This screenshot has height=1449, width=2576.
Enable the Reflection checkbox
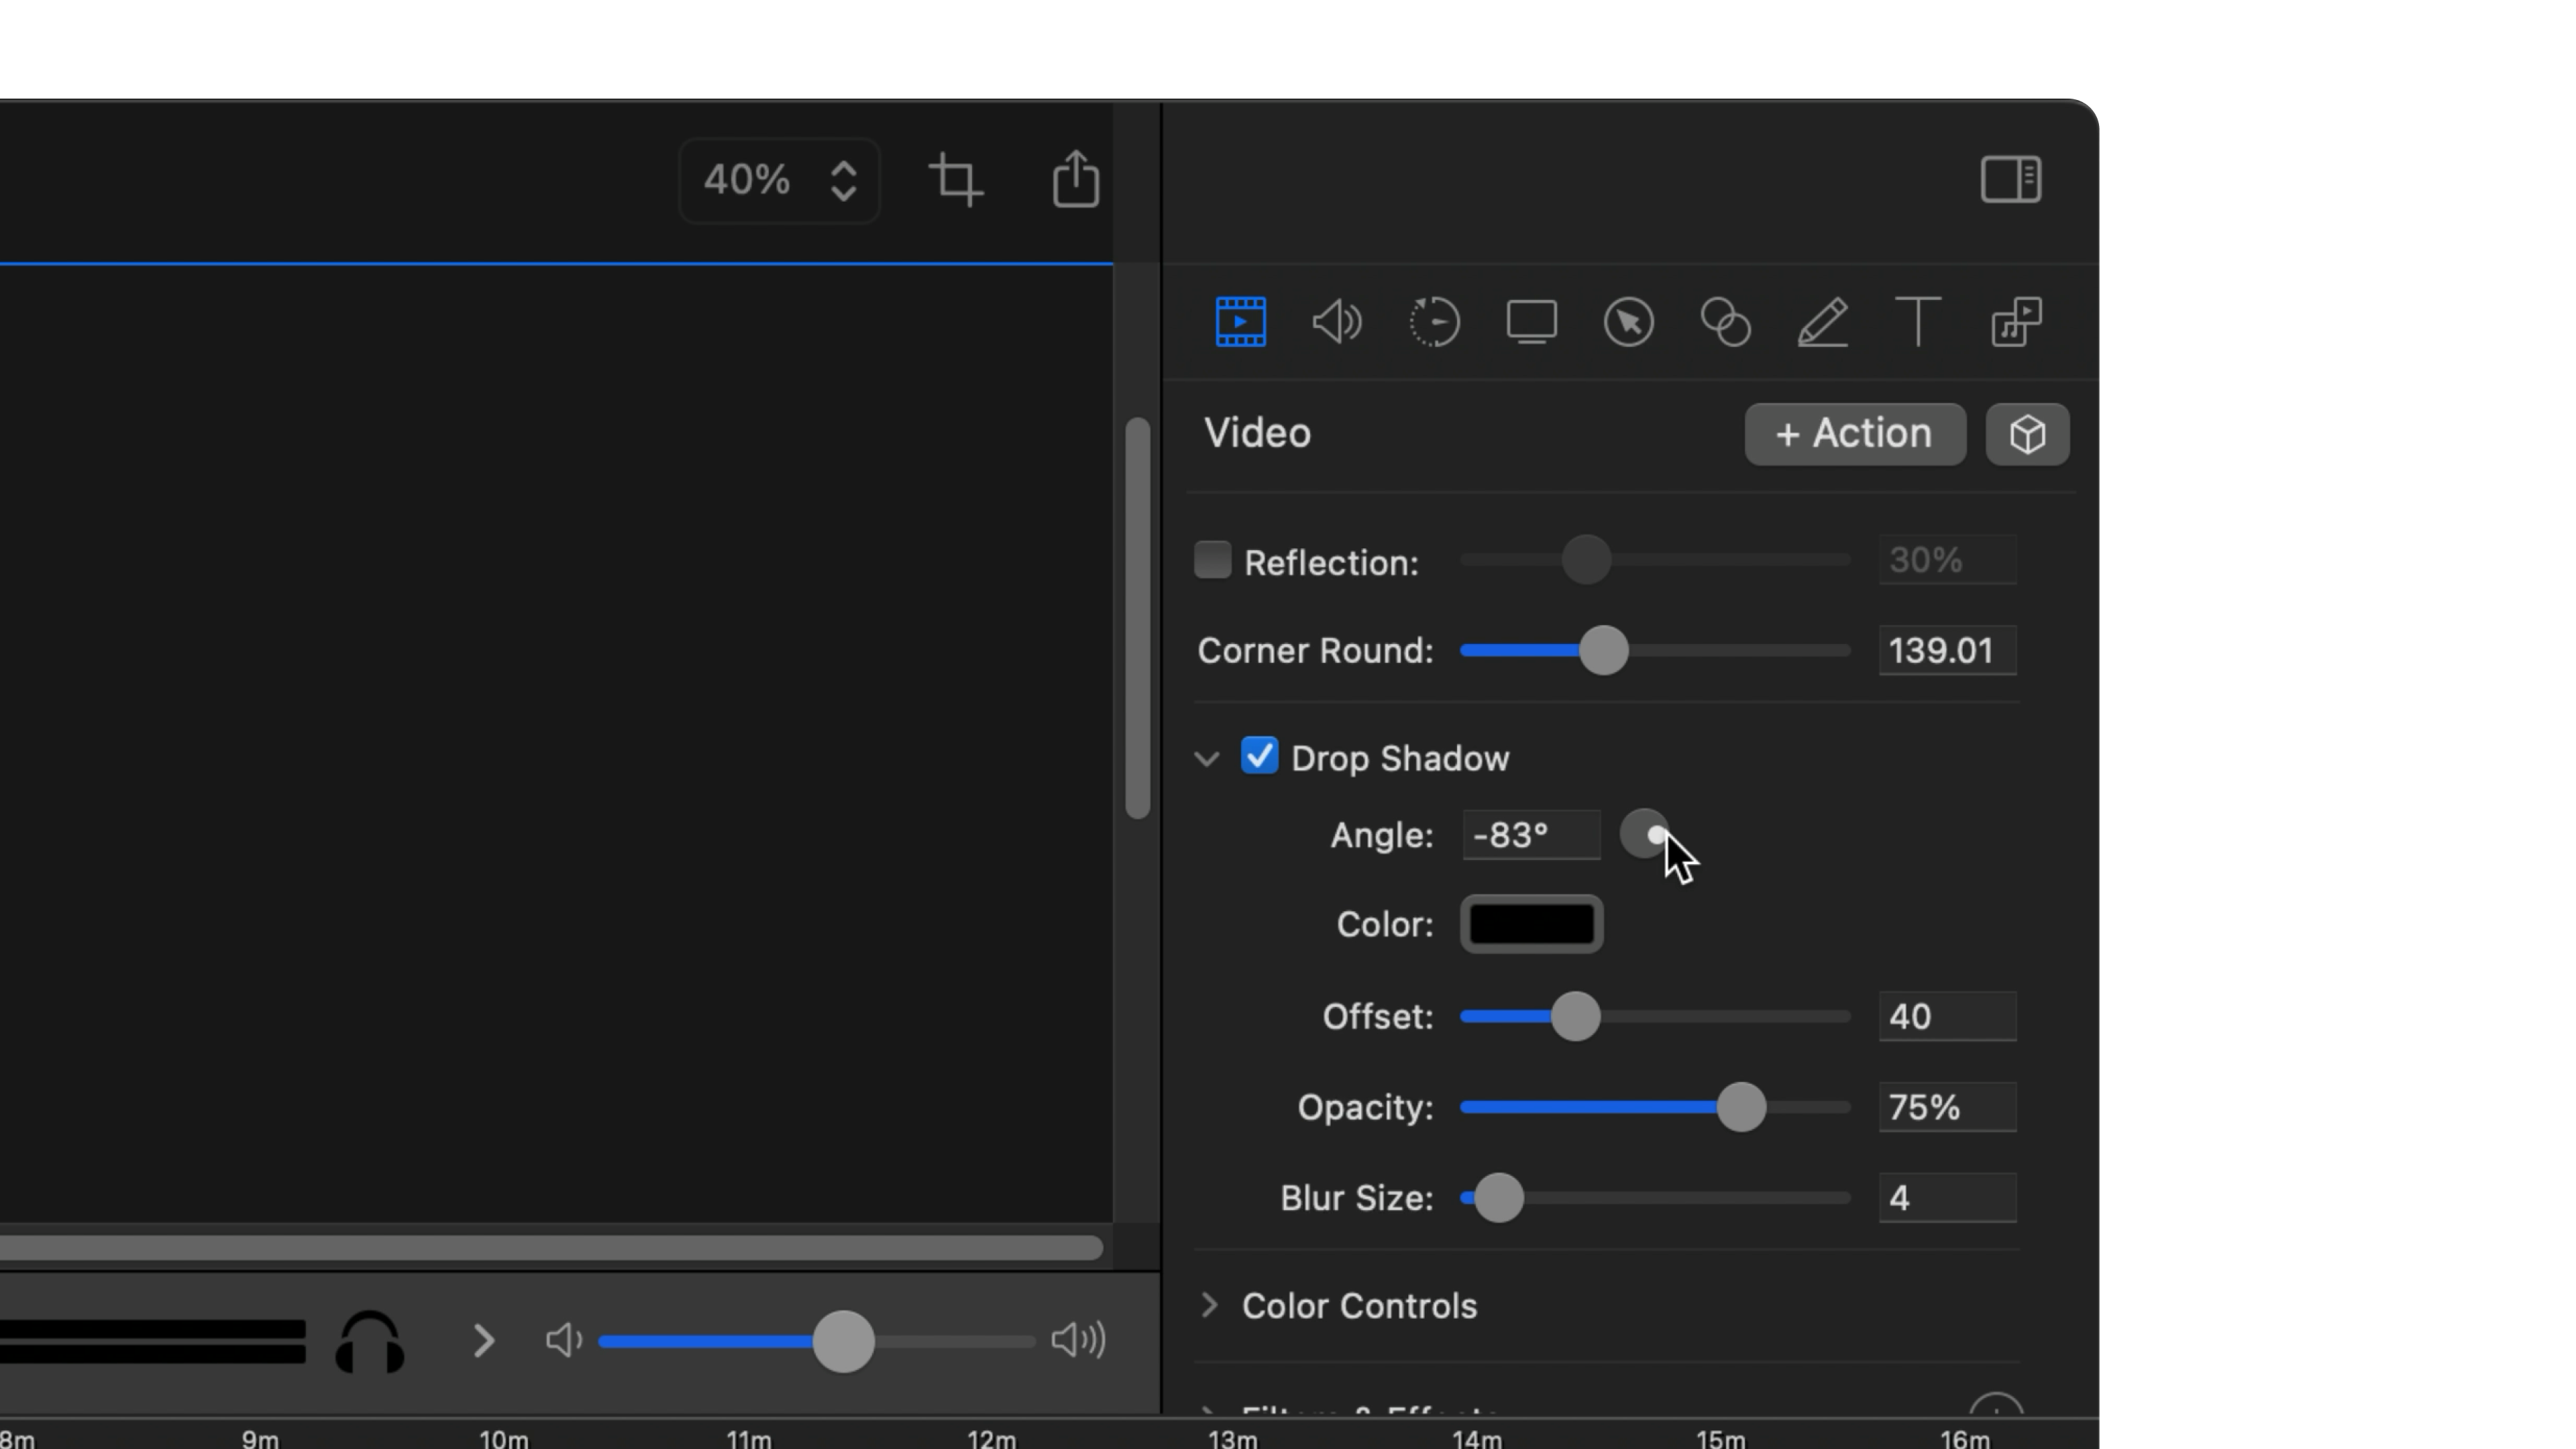[1213, 560]
